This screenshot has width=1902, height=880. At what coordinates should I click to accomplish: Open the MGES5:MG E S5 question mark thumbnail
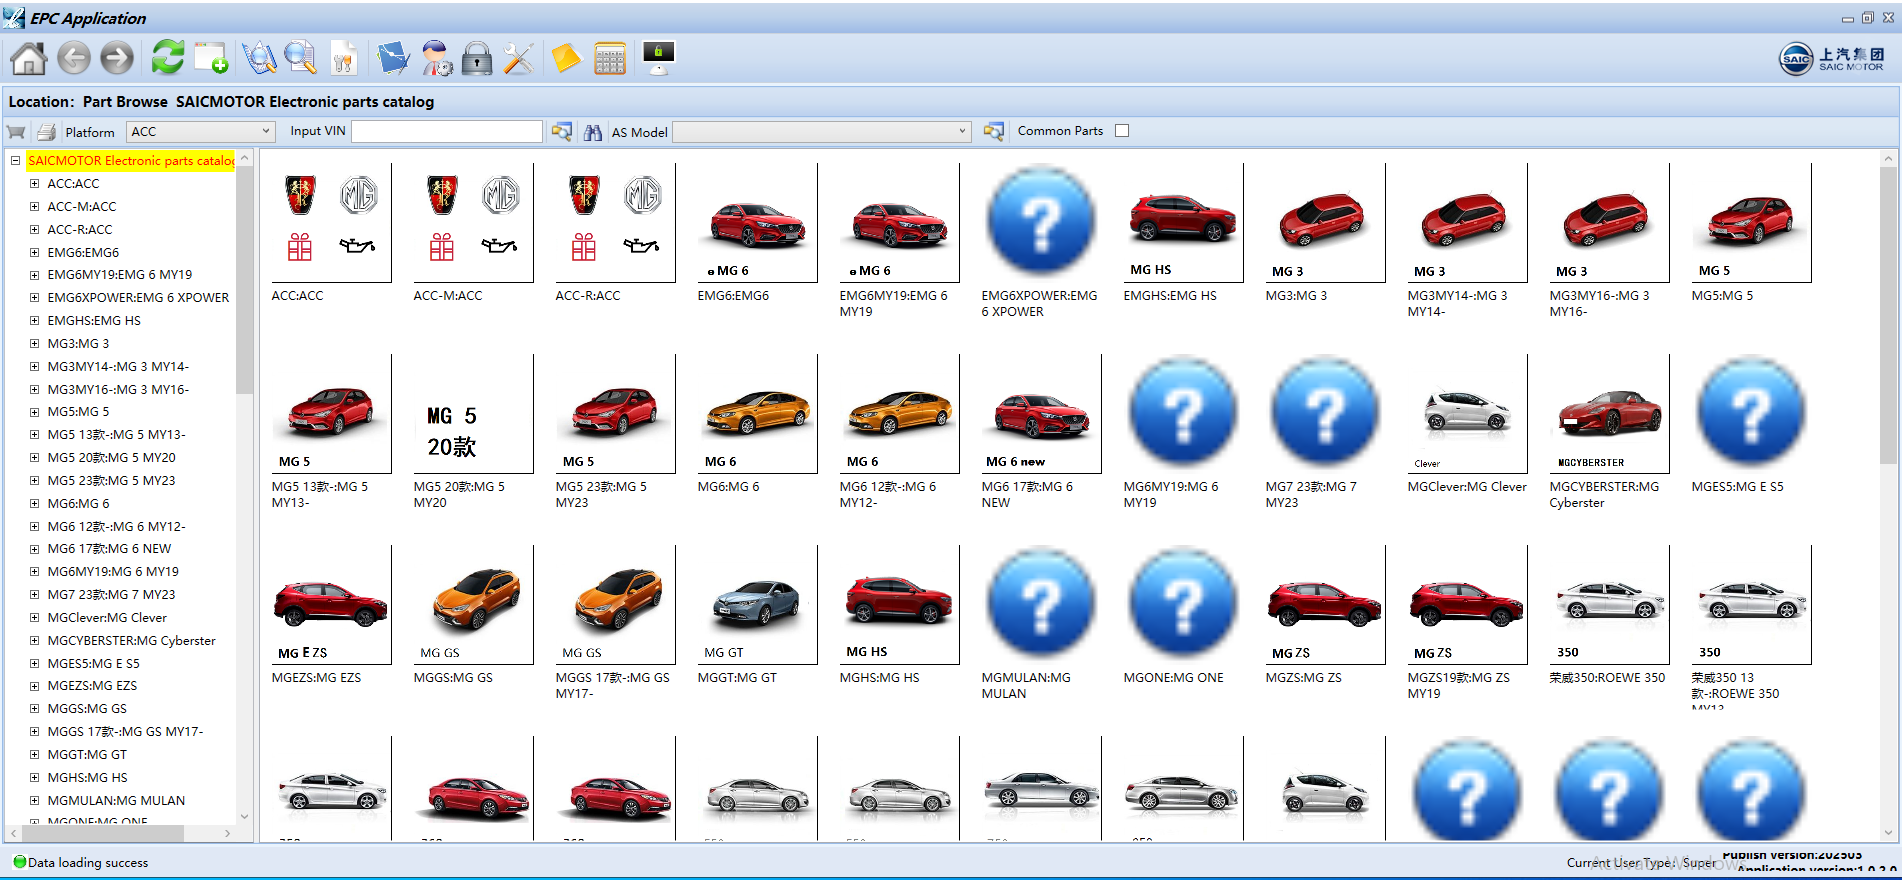pos(1751,413)
